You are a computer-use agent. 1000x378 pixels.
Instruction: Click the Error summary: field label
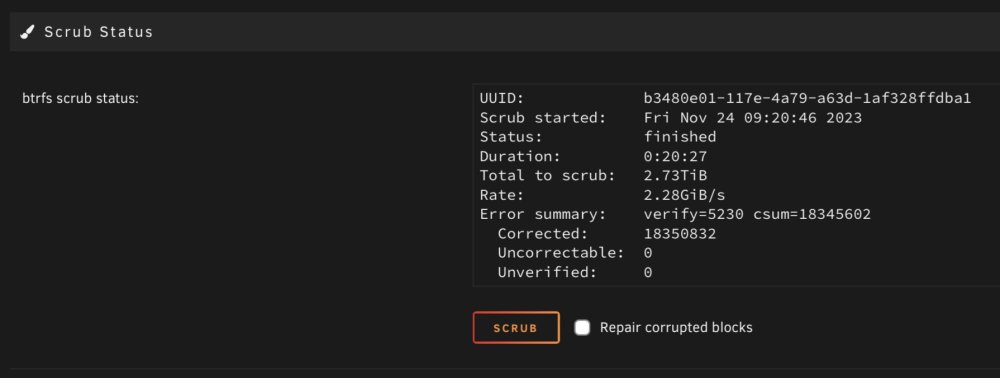[543, 214]
